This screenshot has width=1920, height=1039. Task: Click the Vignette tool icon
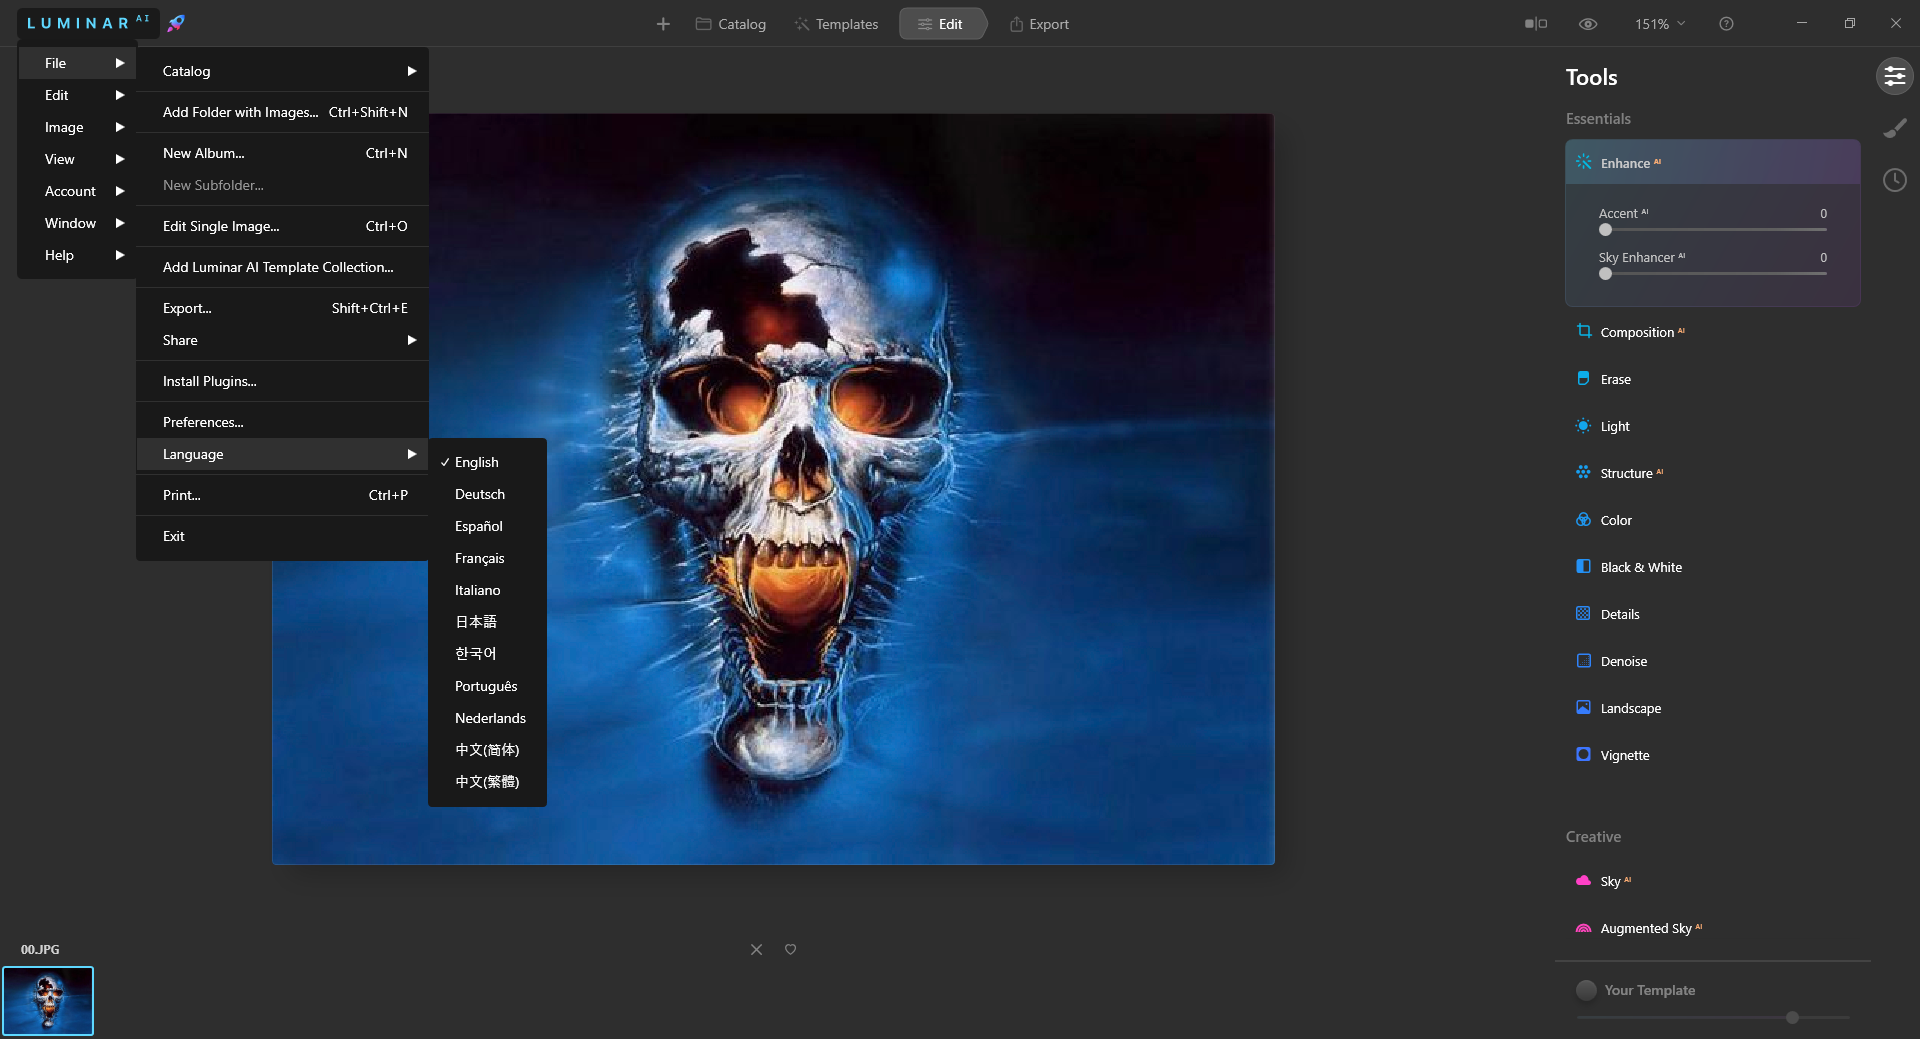coord(1584,754)
